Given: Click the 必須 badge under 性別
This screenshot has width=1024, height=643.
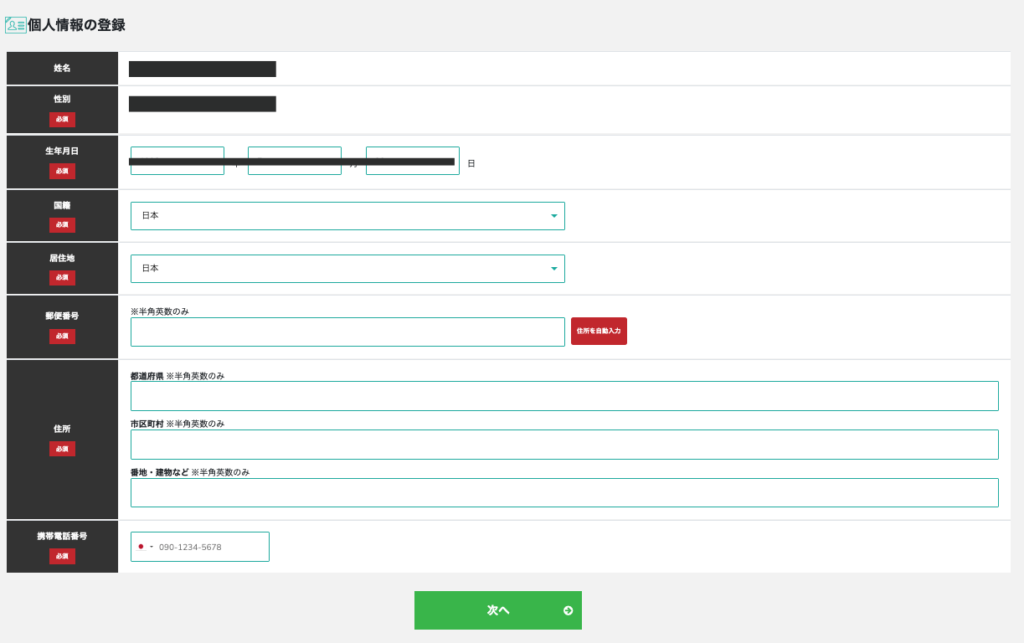Looking at the screenshot, I should 62,119.
